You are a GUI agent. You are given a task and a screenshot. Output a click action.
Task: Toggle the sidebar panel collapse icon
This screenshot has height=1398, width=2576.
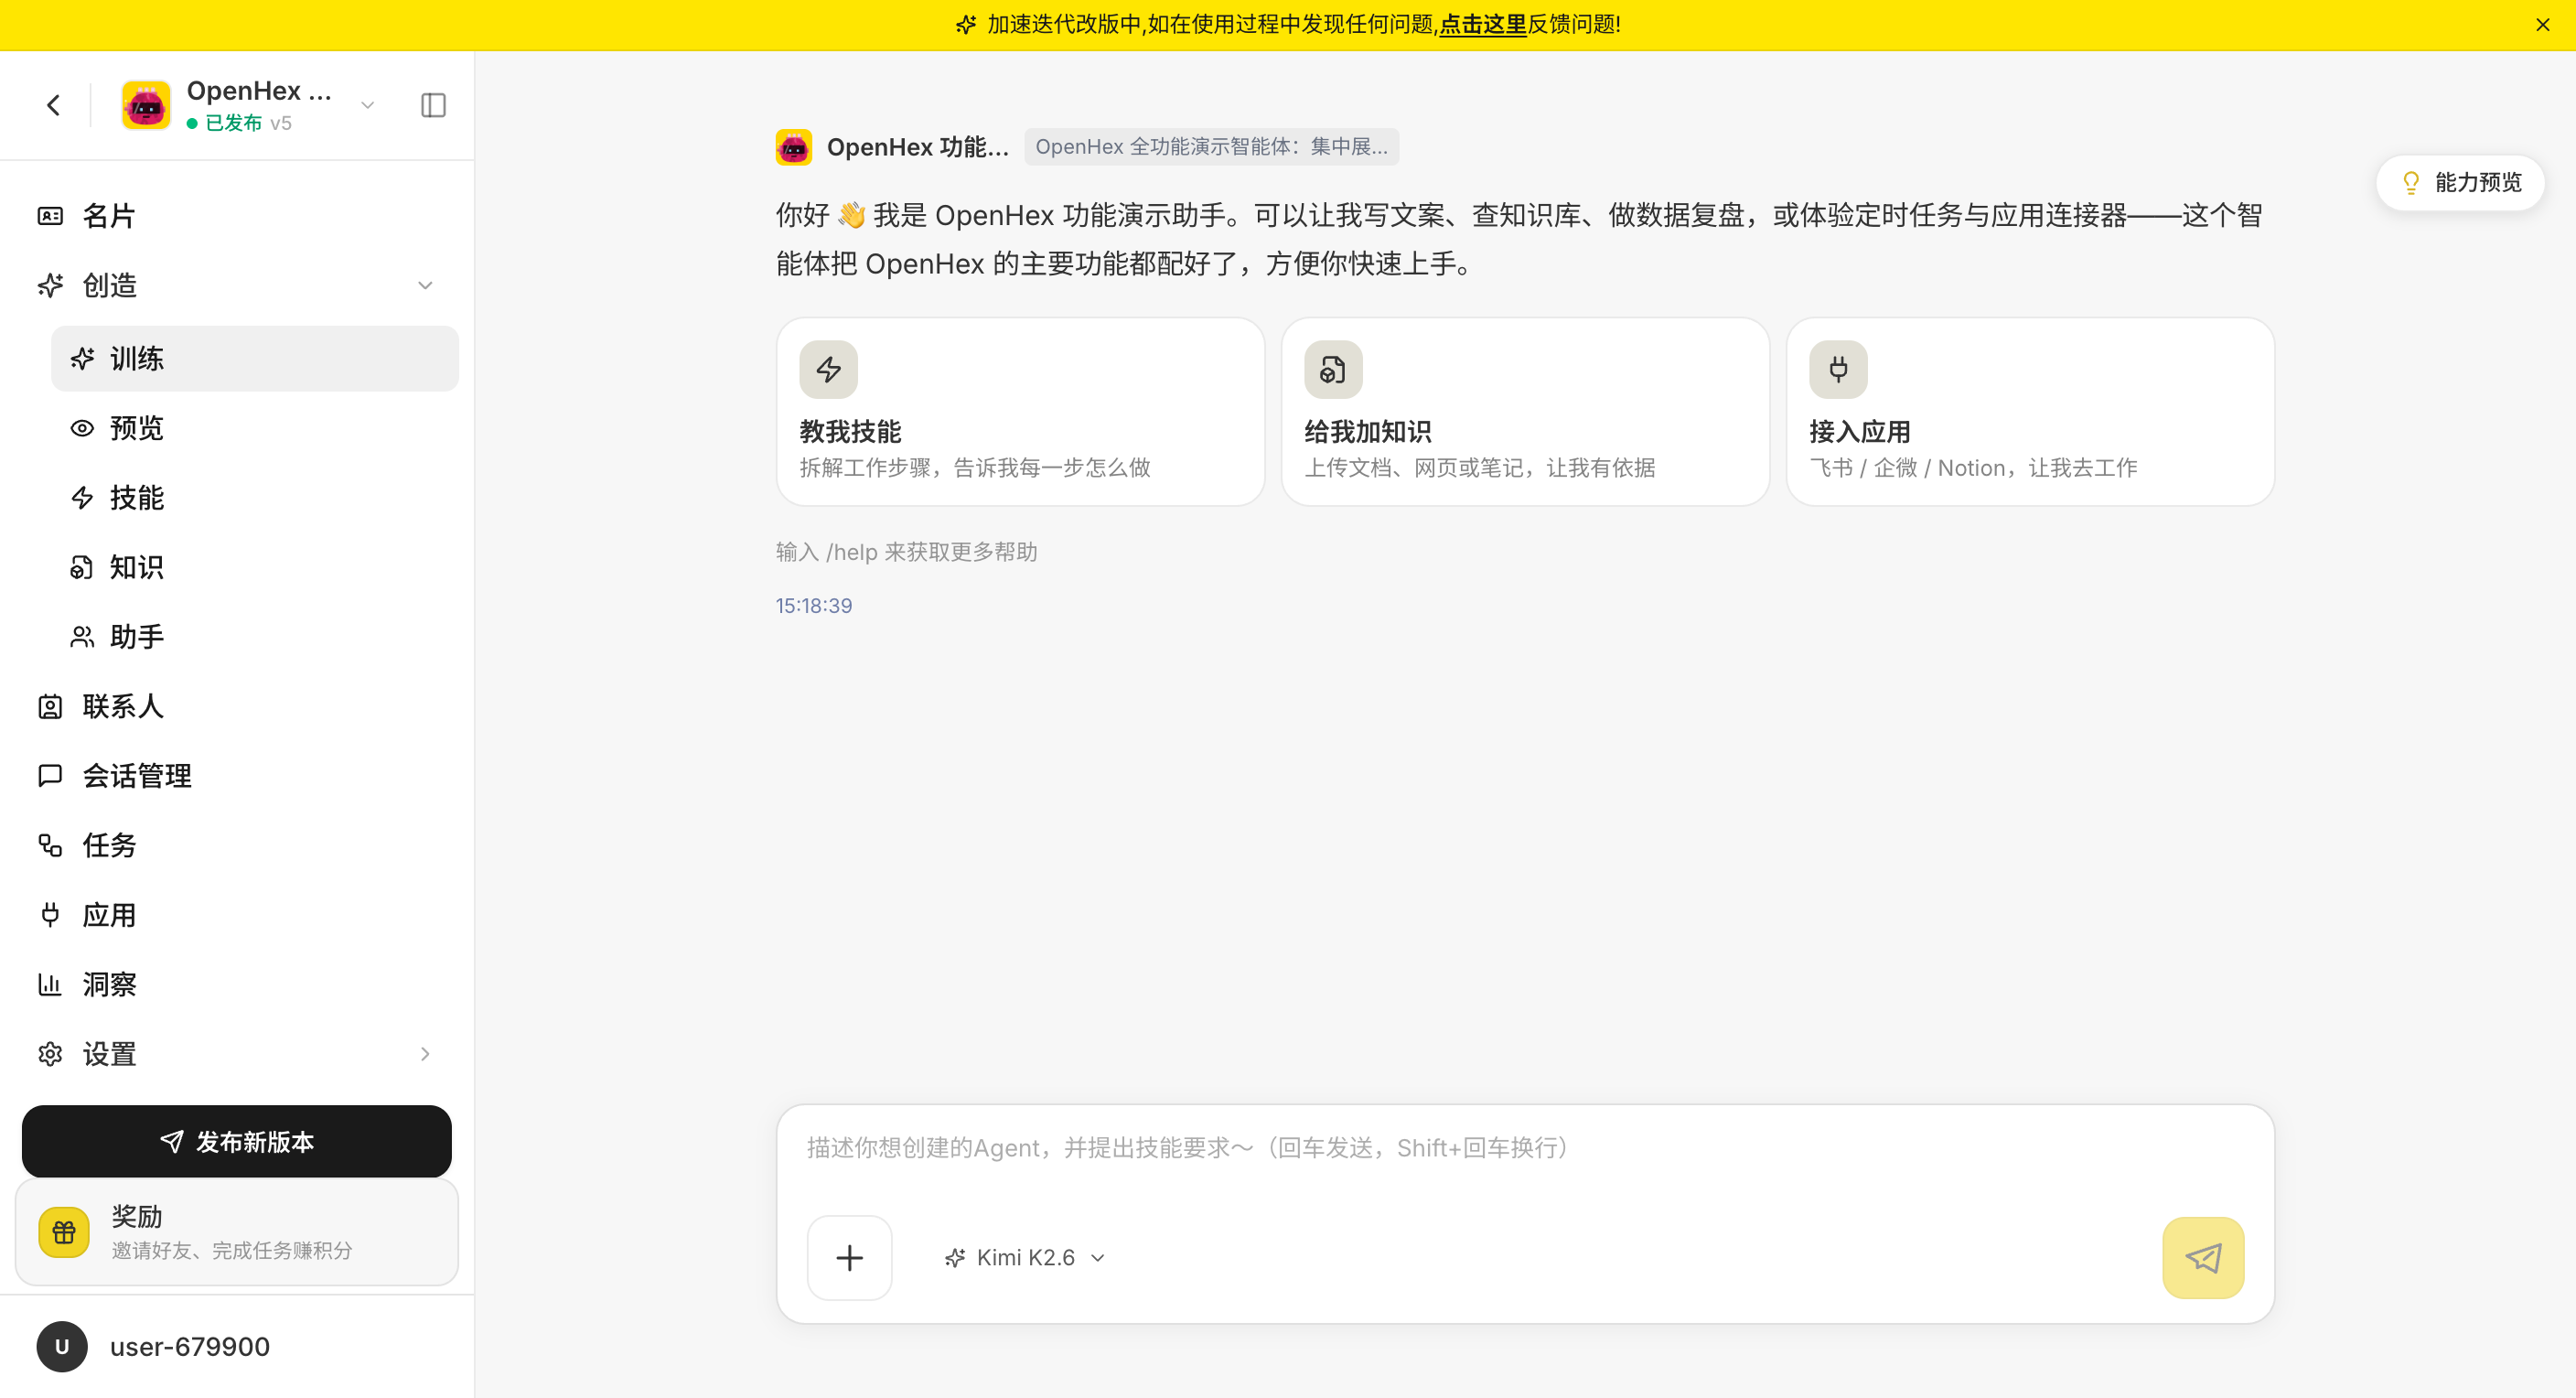(x=433, y=105)
